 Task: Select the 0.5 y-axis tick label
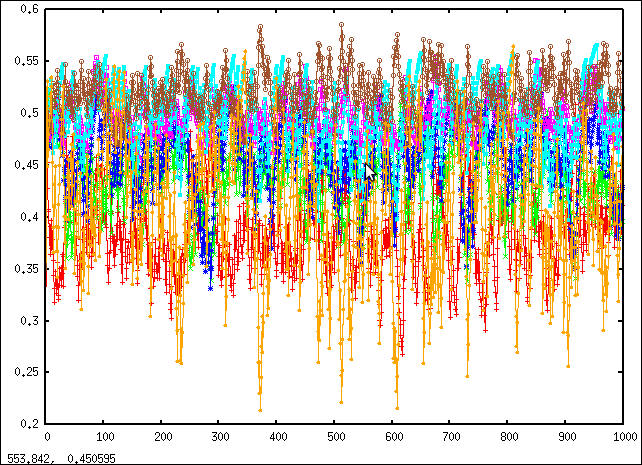point(30,113)
